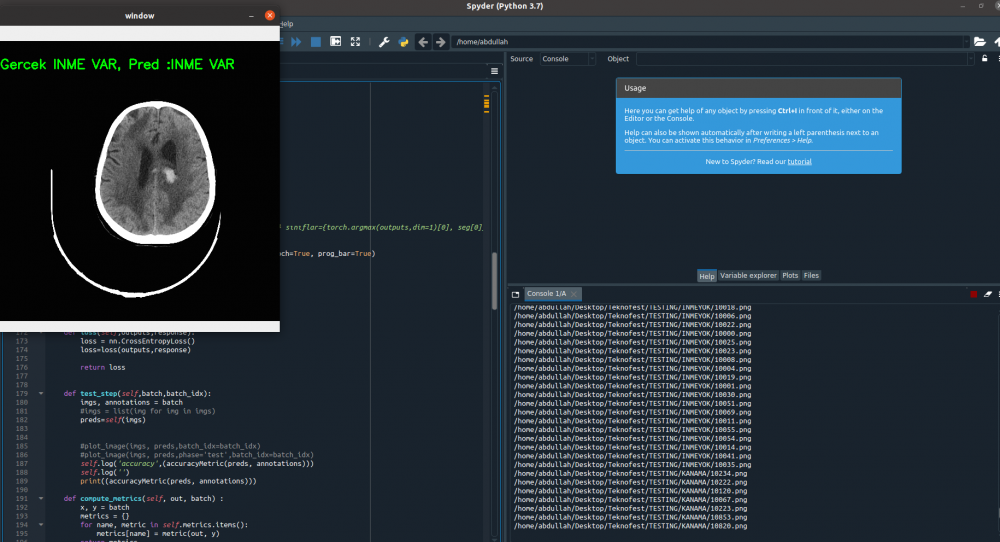Click the forward arrow in the toolbar
1000x542 pixels.
pos(440,42)
